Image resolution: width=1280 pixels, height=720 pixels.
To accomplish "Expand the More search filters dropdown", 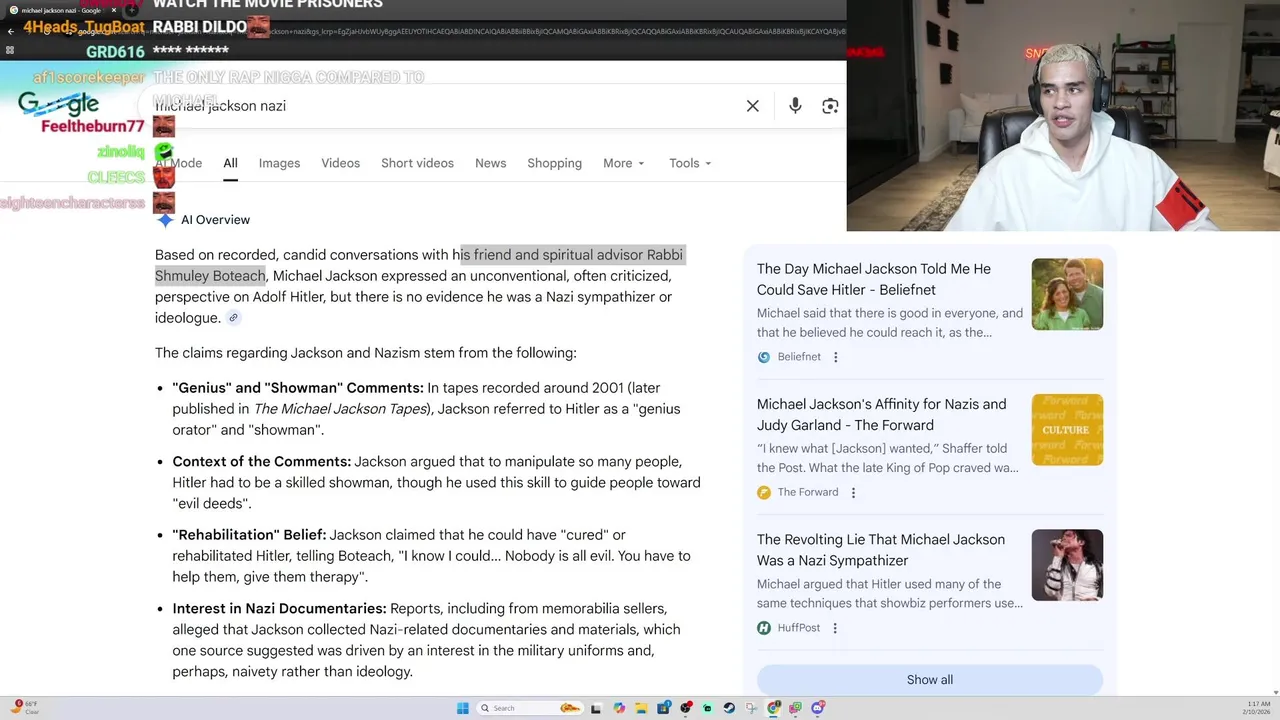I will click(624, 163).
